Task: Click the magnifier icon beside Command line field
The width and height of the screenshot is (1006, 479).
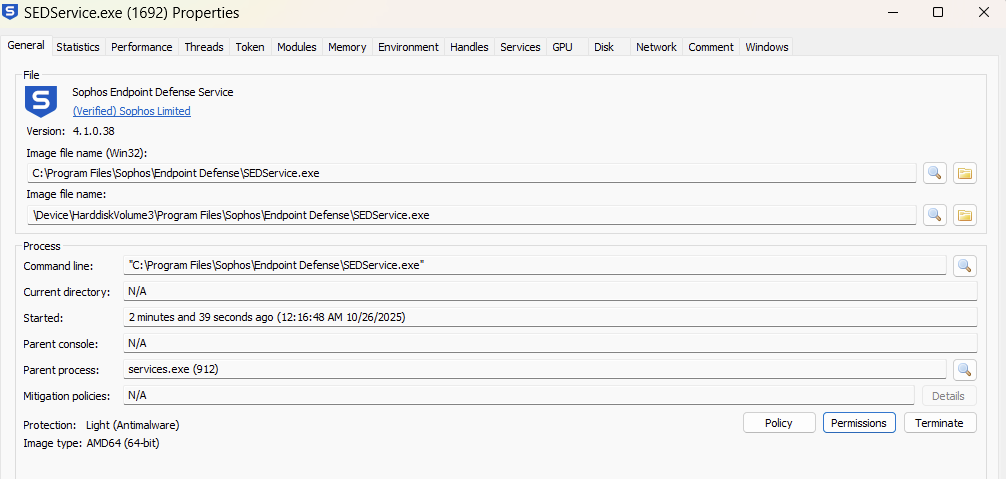Action: (x=964, y=265)
